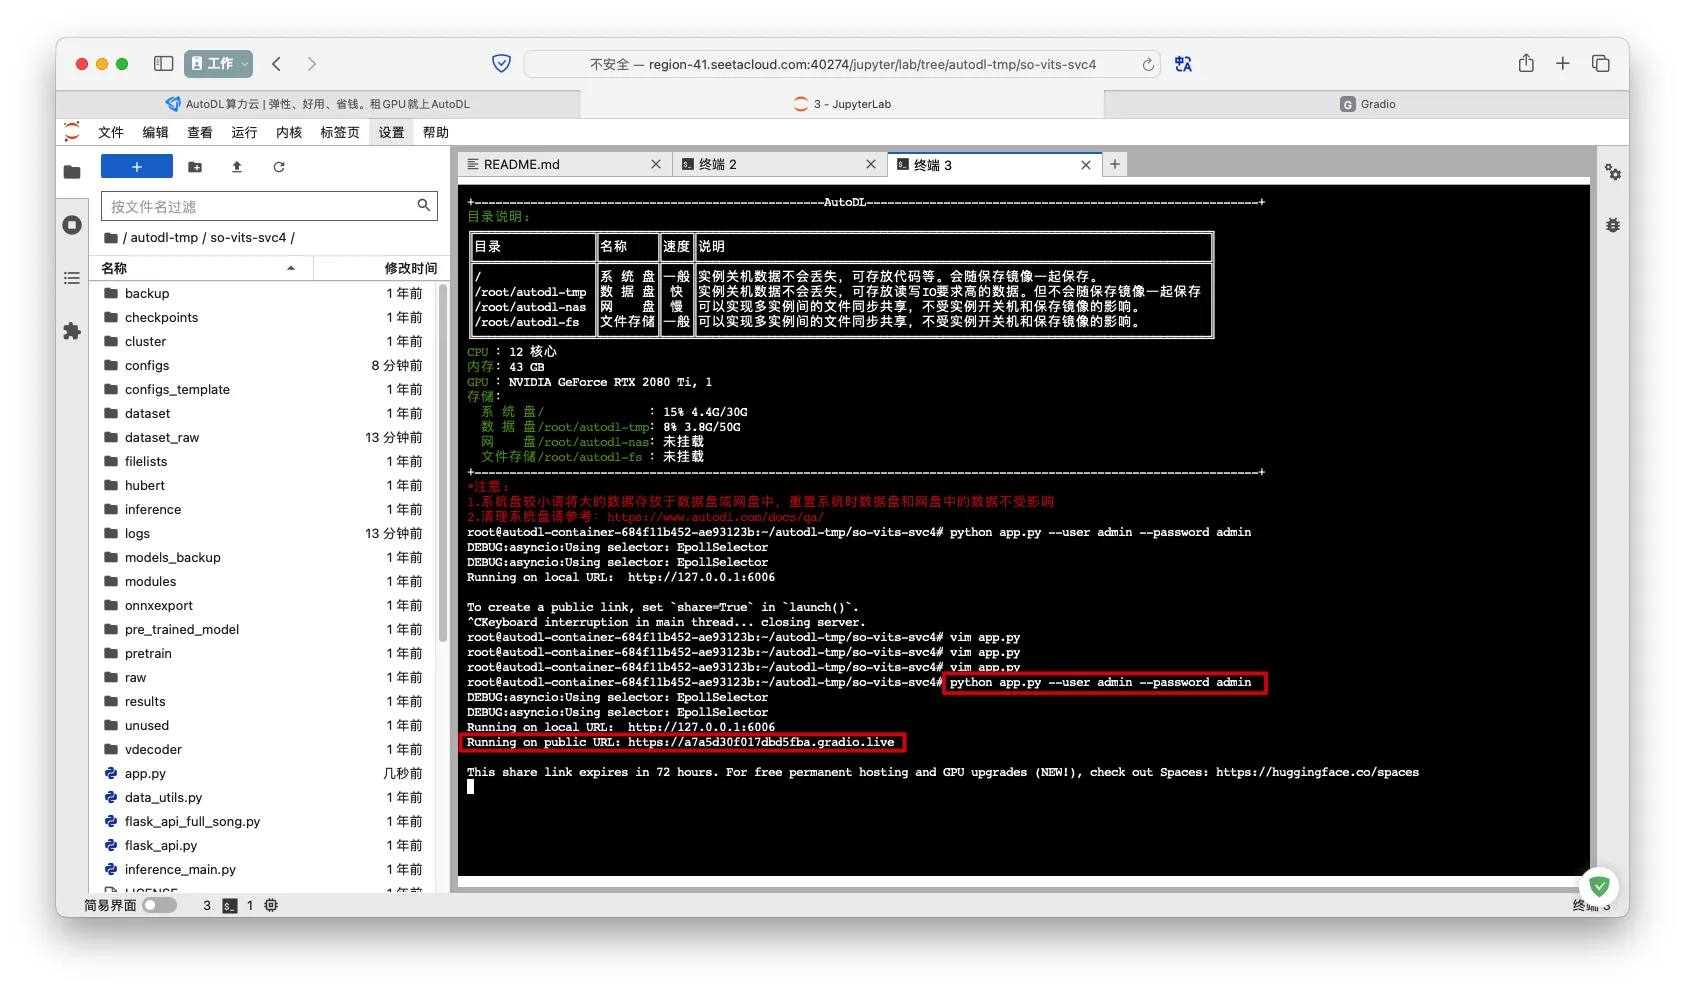Open the app.py file in list

[145, 773]
